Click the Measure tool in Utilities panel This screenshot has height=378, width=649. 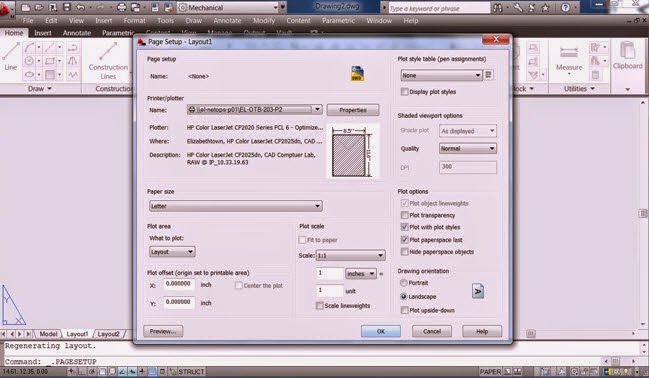[x=569, y=58]
